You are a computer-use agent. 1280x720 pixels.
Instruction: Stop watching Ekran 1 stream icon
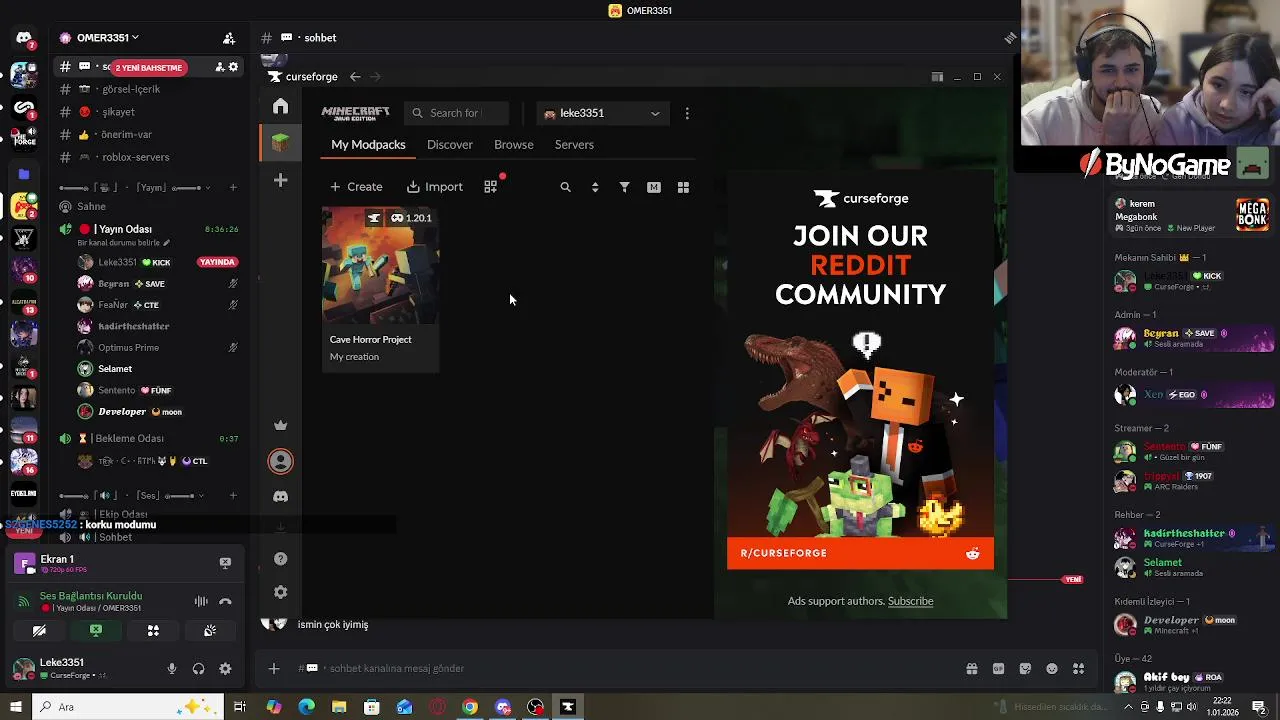[x=225, y=563]
